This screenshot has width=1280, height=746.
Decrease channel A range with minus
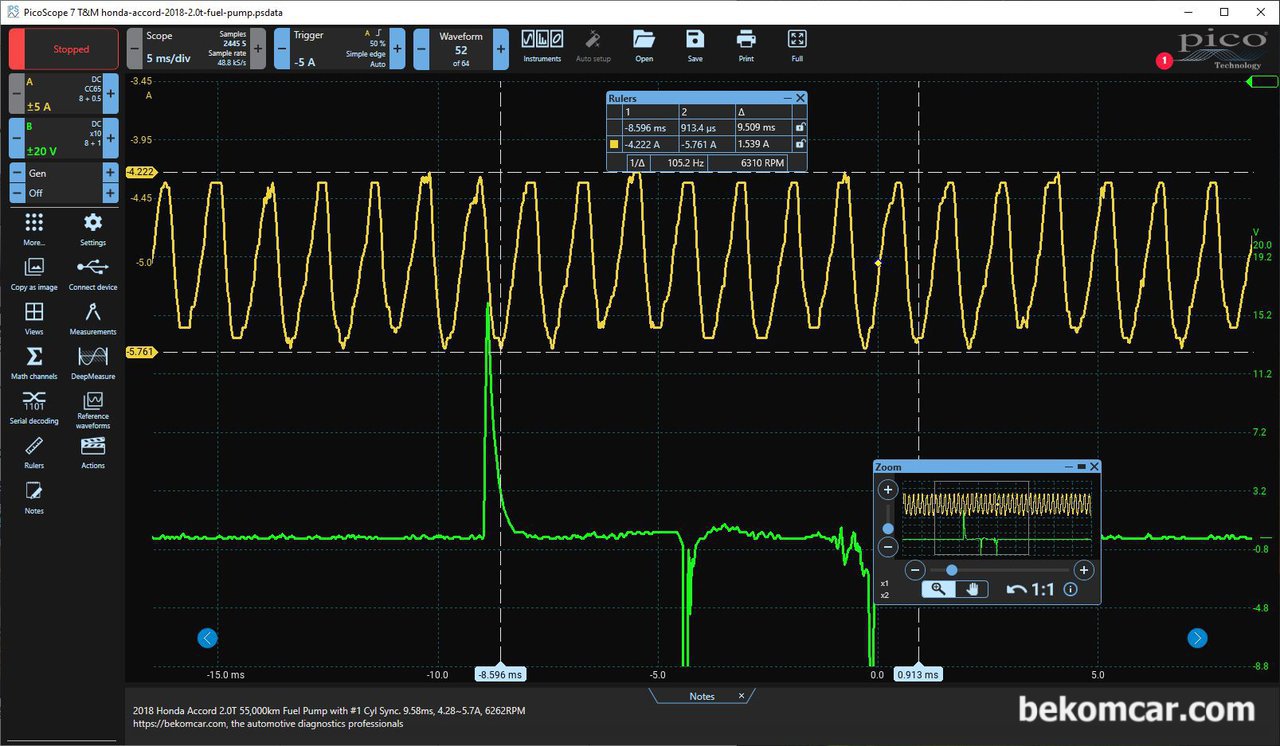(16, 94)
